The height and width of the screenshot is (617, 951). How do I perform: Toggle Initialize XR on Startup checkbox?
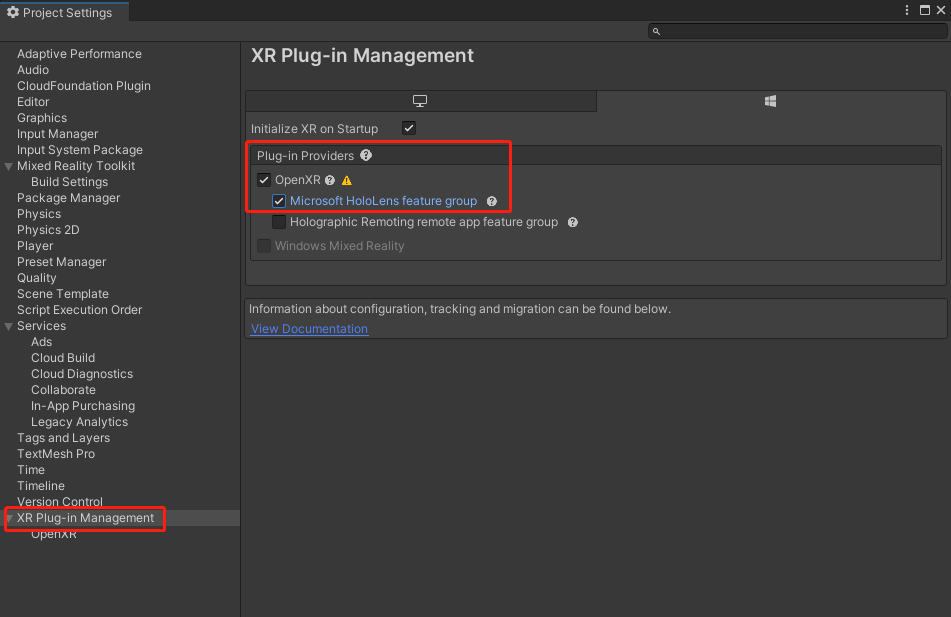[409, 128]
